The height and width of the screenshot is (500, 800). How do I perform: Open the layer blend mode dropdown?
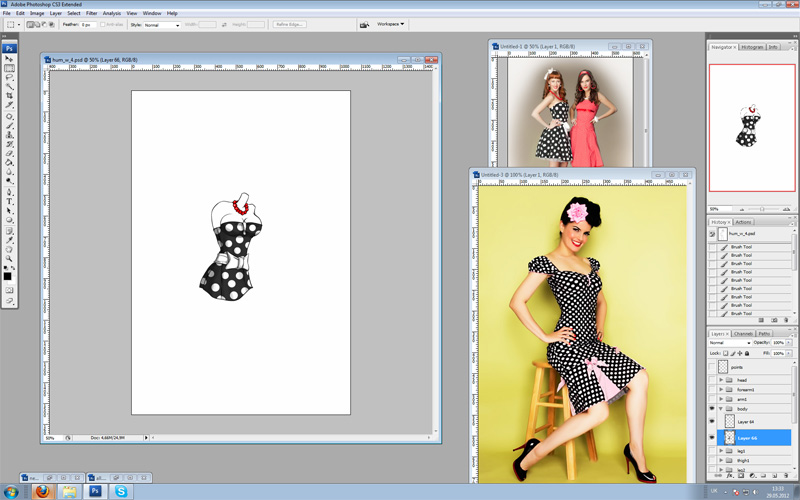point(730,343)
